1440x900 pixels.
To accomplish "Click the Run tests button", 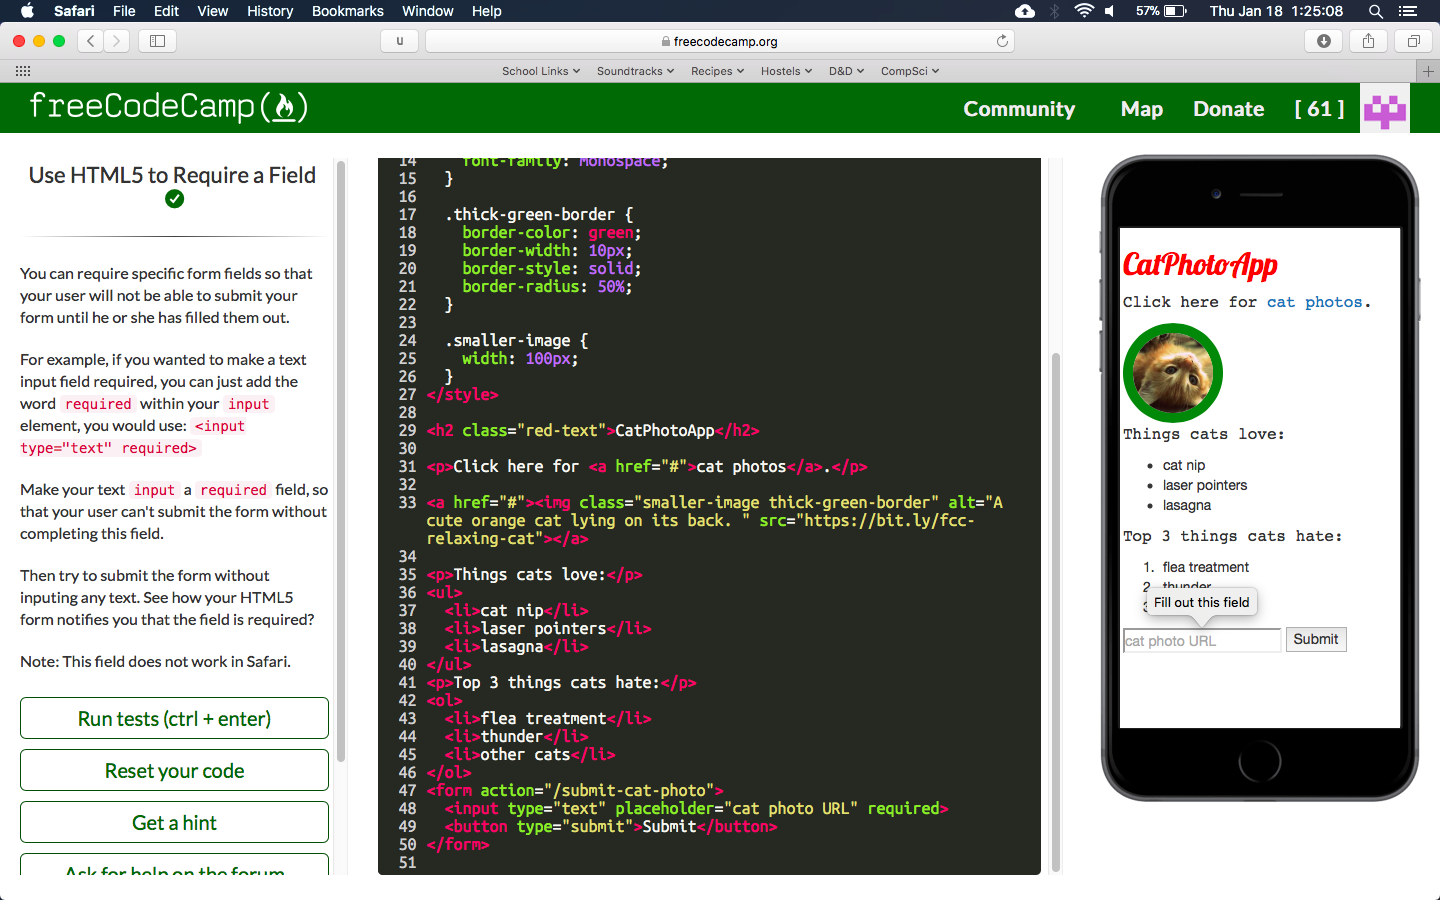I will (x=174, y=717).
